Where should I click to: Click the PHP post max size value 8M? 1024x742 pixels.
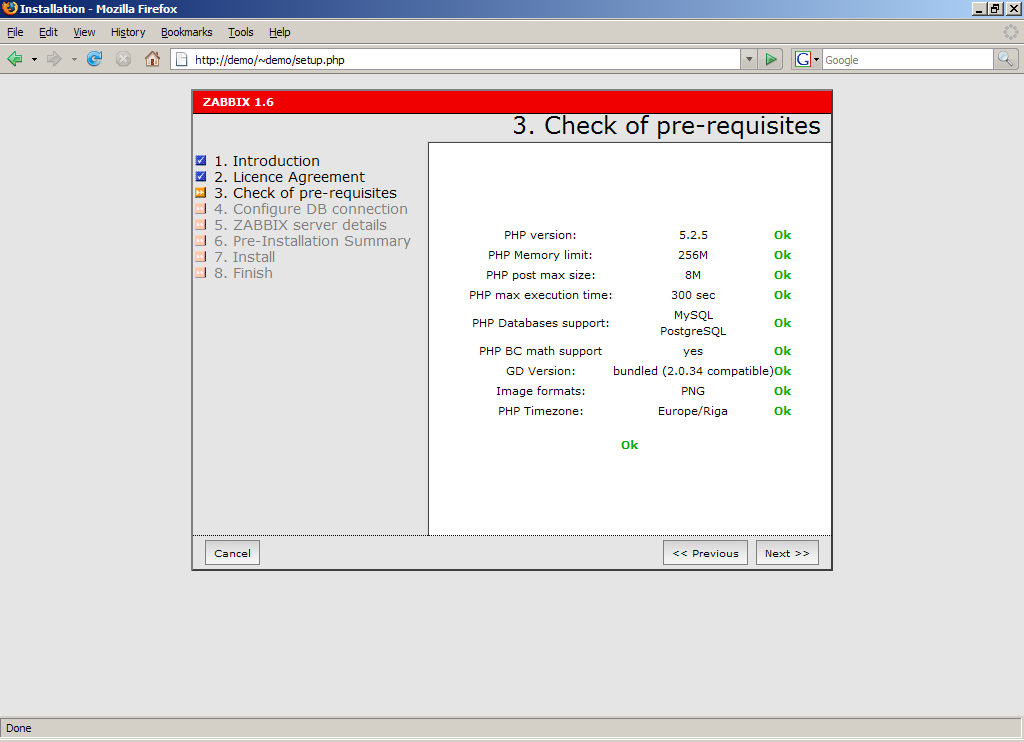pos(693,275)
